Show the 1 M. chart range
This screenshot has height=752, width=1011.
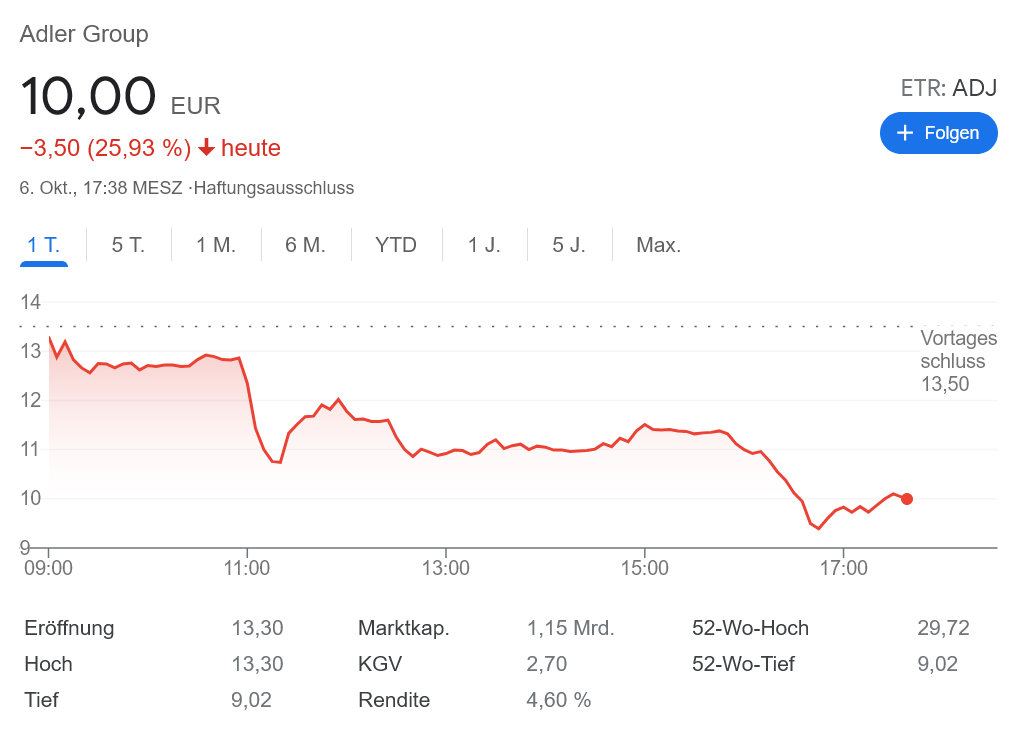pos(216,245)
